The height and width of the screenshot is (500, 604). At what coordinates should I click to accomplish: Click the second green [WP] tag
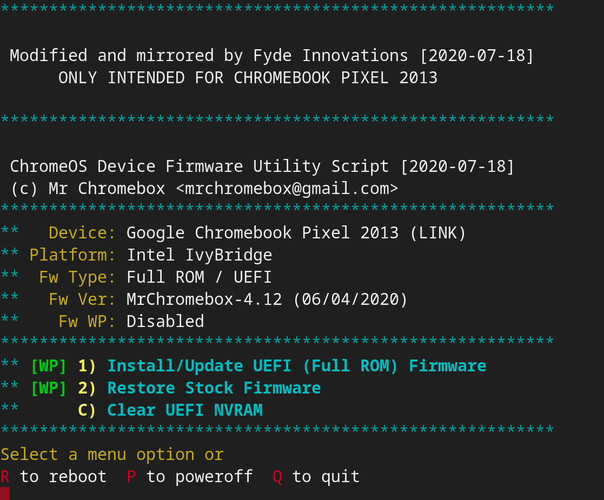(x=49, y=388)
